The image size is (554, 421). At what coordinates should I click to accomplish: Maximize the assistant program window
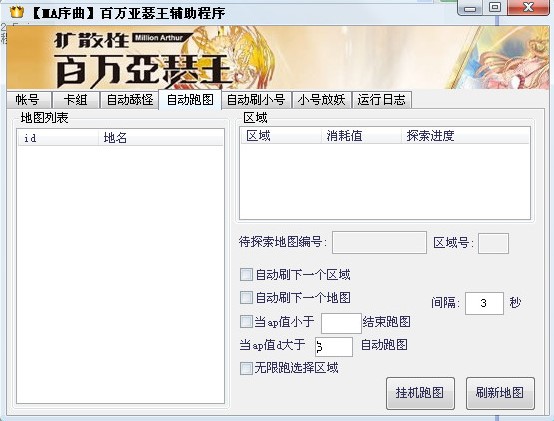495,8
